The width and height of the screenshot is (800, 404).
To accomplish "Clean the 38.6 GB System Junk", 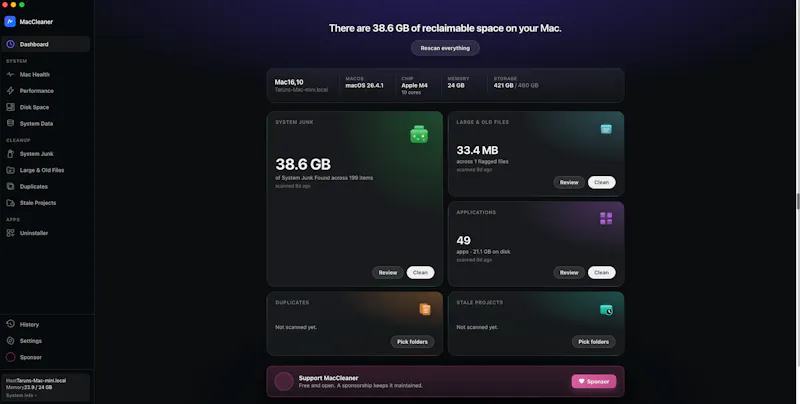I will (420, 272).
